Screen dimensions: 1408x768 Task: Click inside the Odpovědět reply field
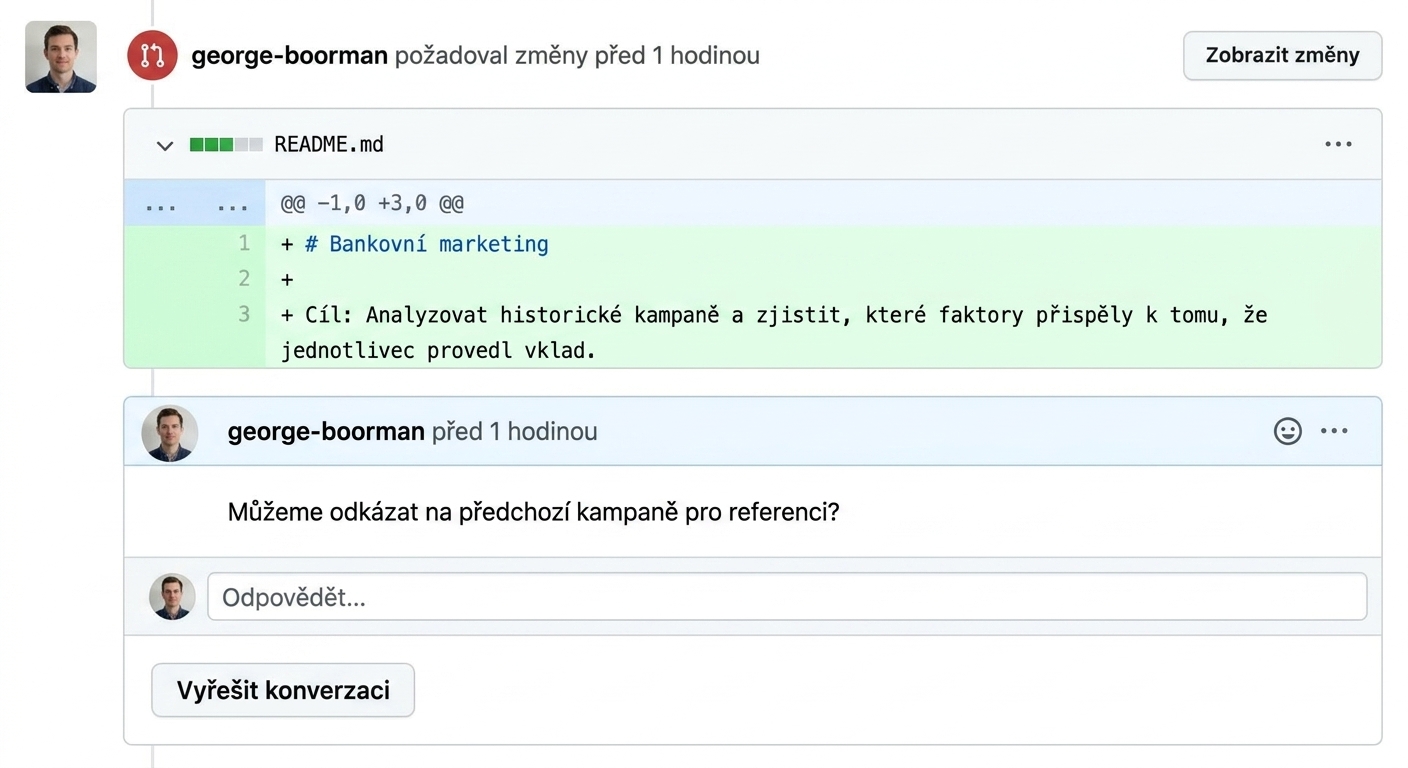tap(787, 597)
